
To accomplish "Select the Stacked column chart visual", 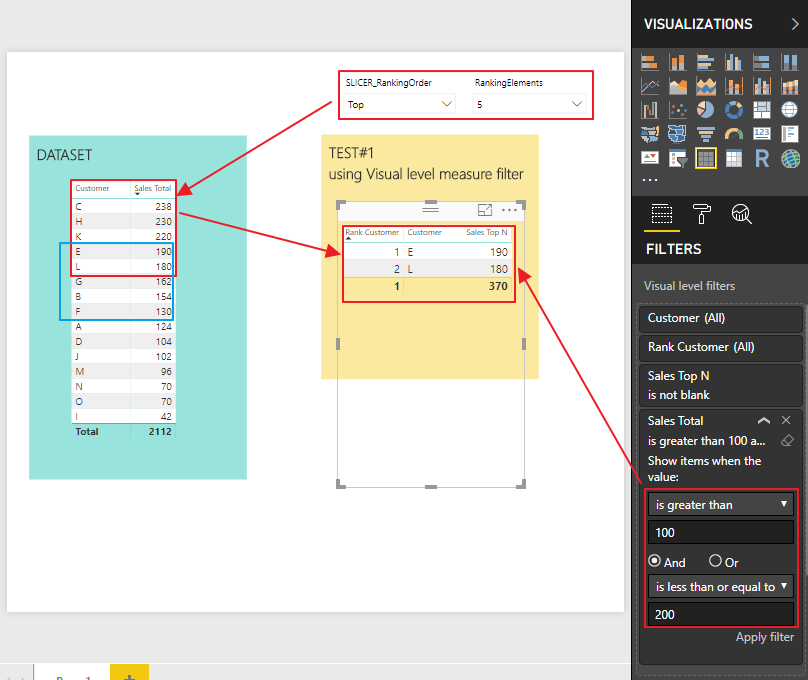I will [678, 62].
